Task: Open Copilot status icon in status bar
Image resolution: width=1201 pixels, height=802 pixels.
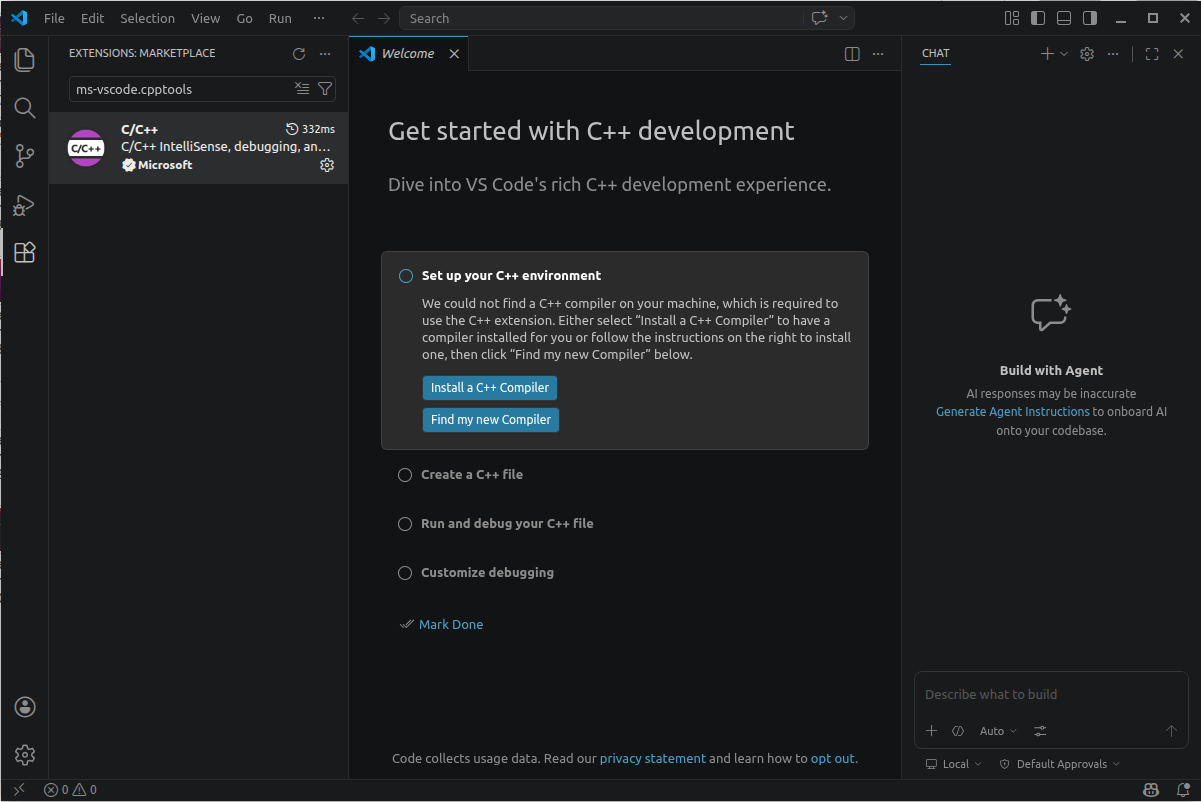Action: [1152, 790]
